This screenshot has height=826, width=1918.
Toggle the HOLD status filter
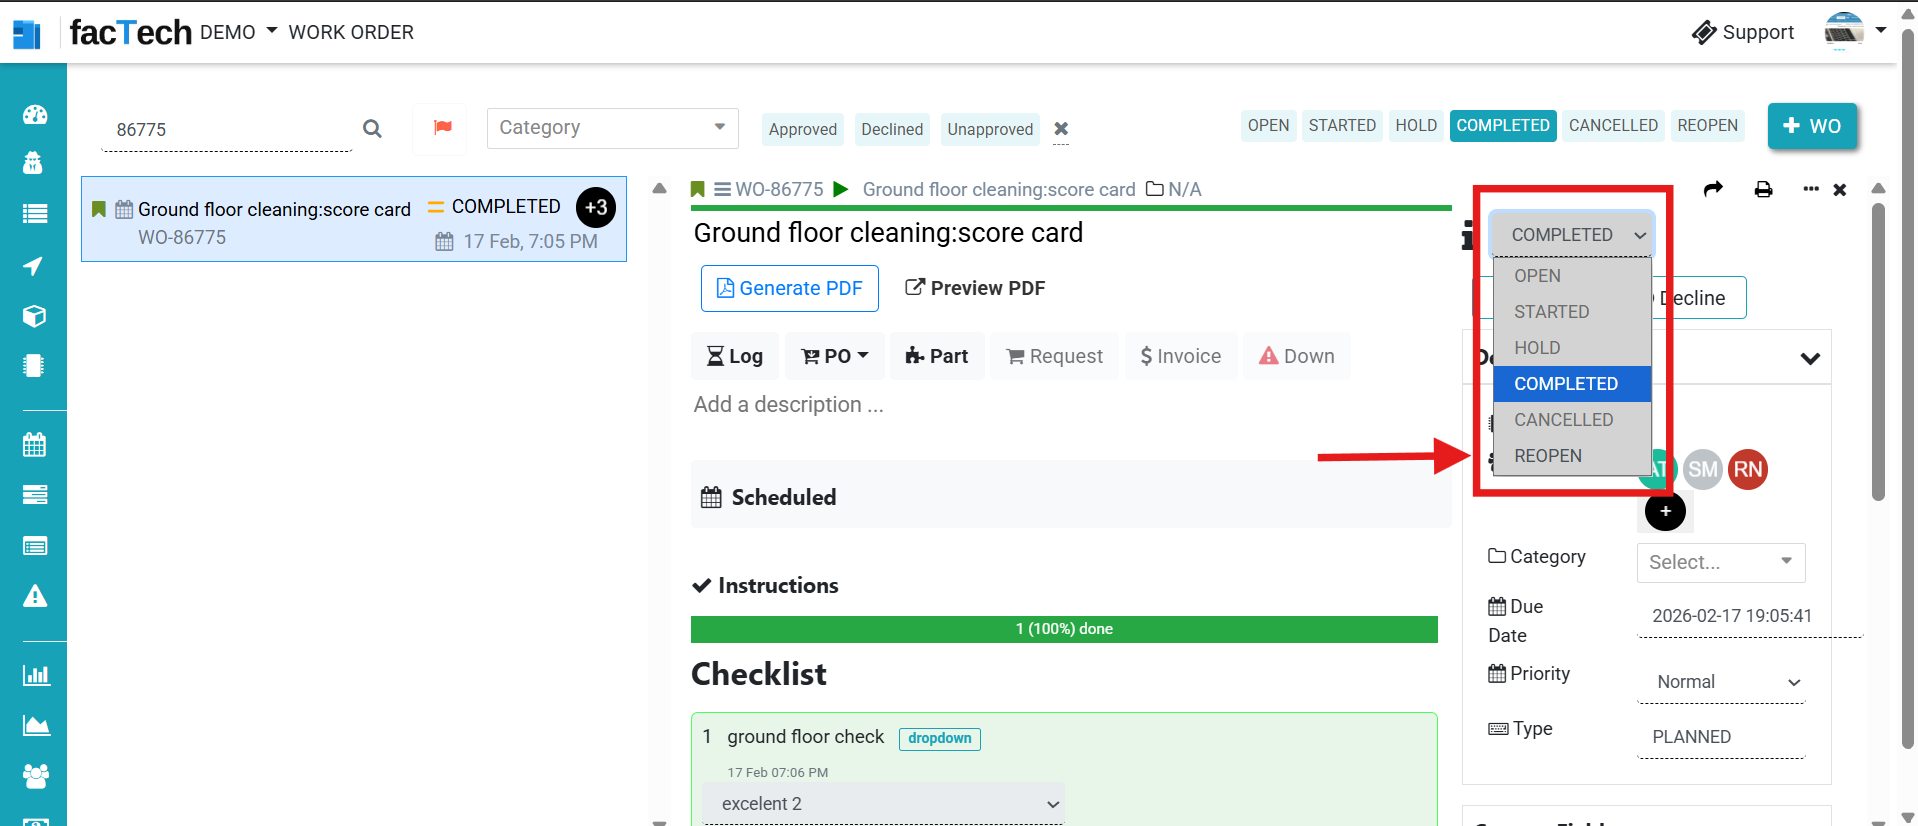pos(1415,126)
